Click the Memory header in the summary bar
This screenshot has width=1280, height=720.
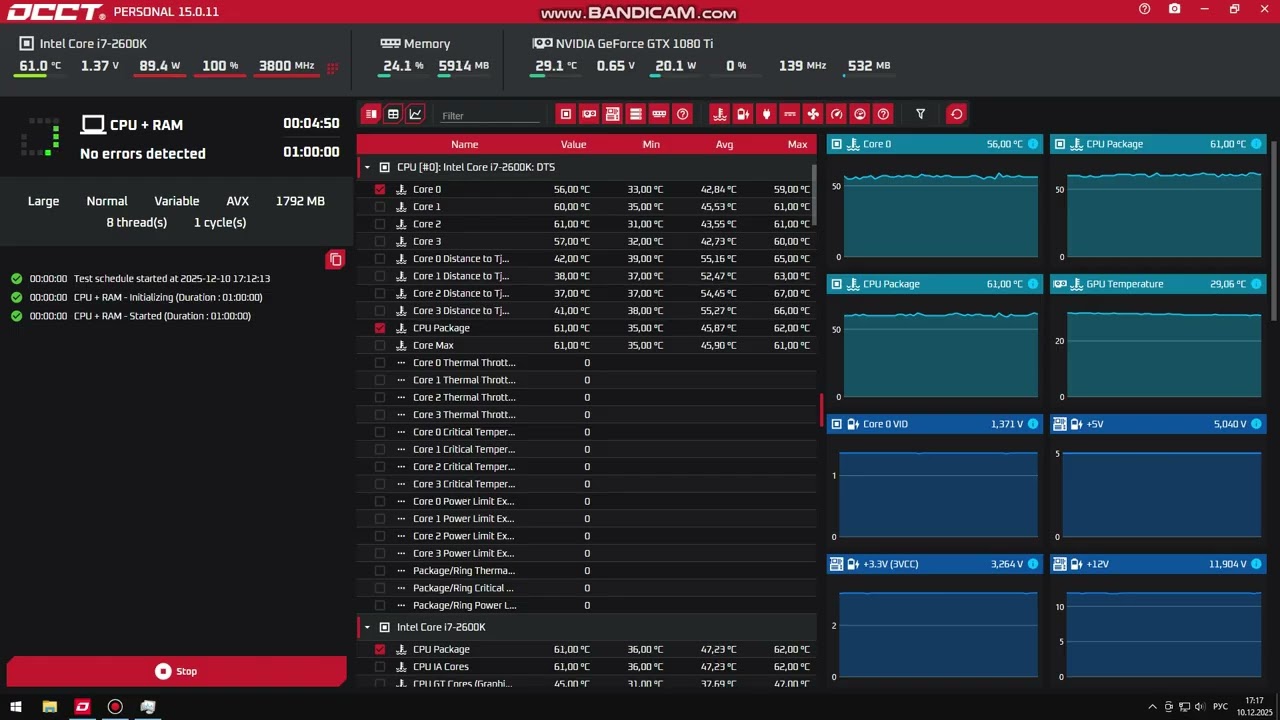(416, 44)
